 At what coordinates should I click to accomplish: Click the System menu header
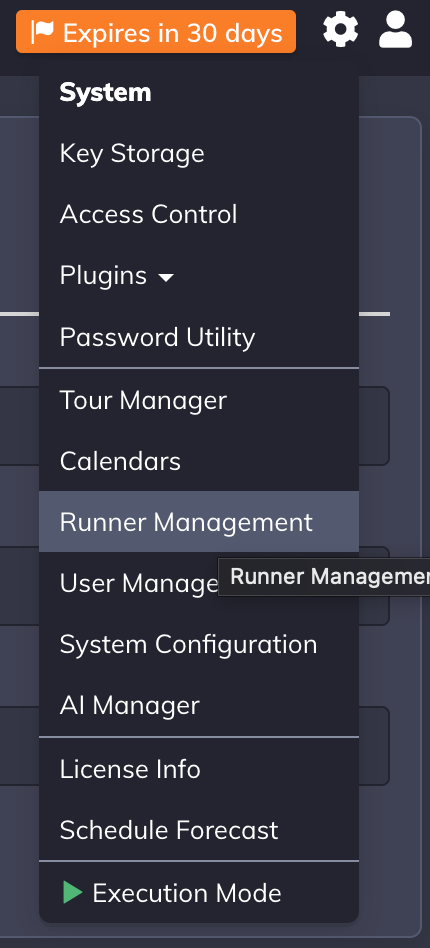(105, 93)
